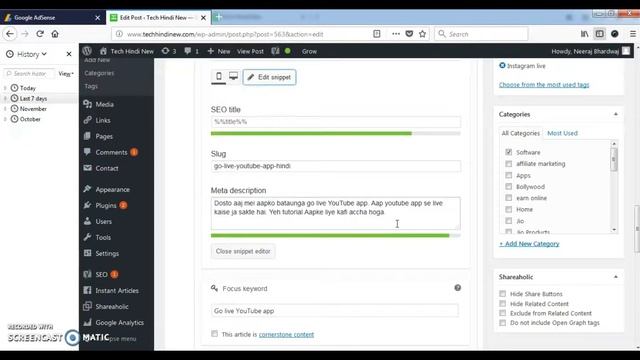This screenshot has width=640, height=360.
Task: Enable Hide Related Content
Action: pos(502,304)
